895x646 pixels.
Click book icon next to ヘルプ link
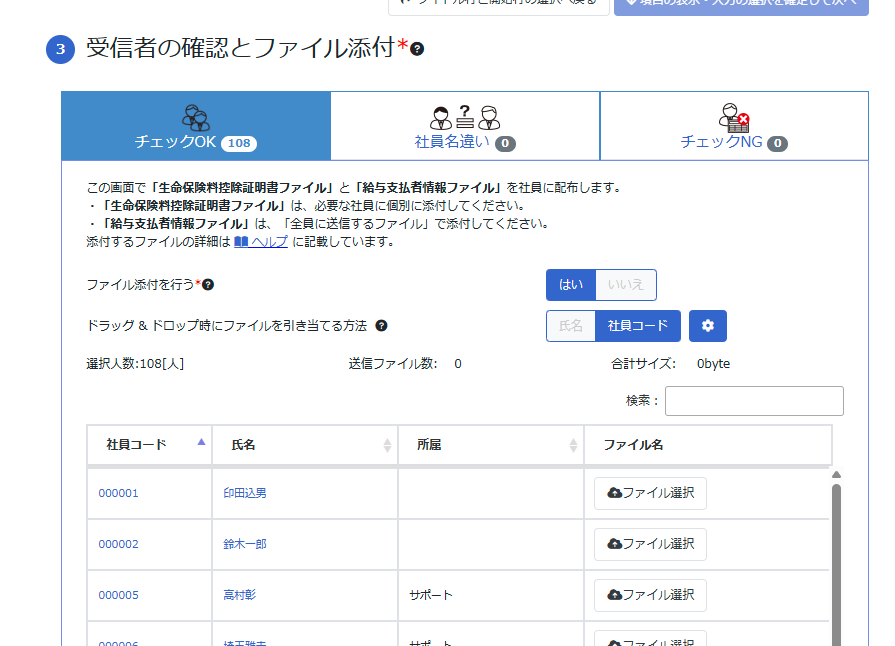tap(240, 242)
